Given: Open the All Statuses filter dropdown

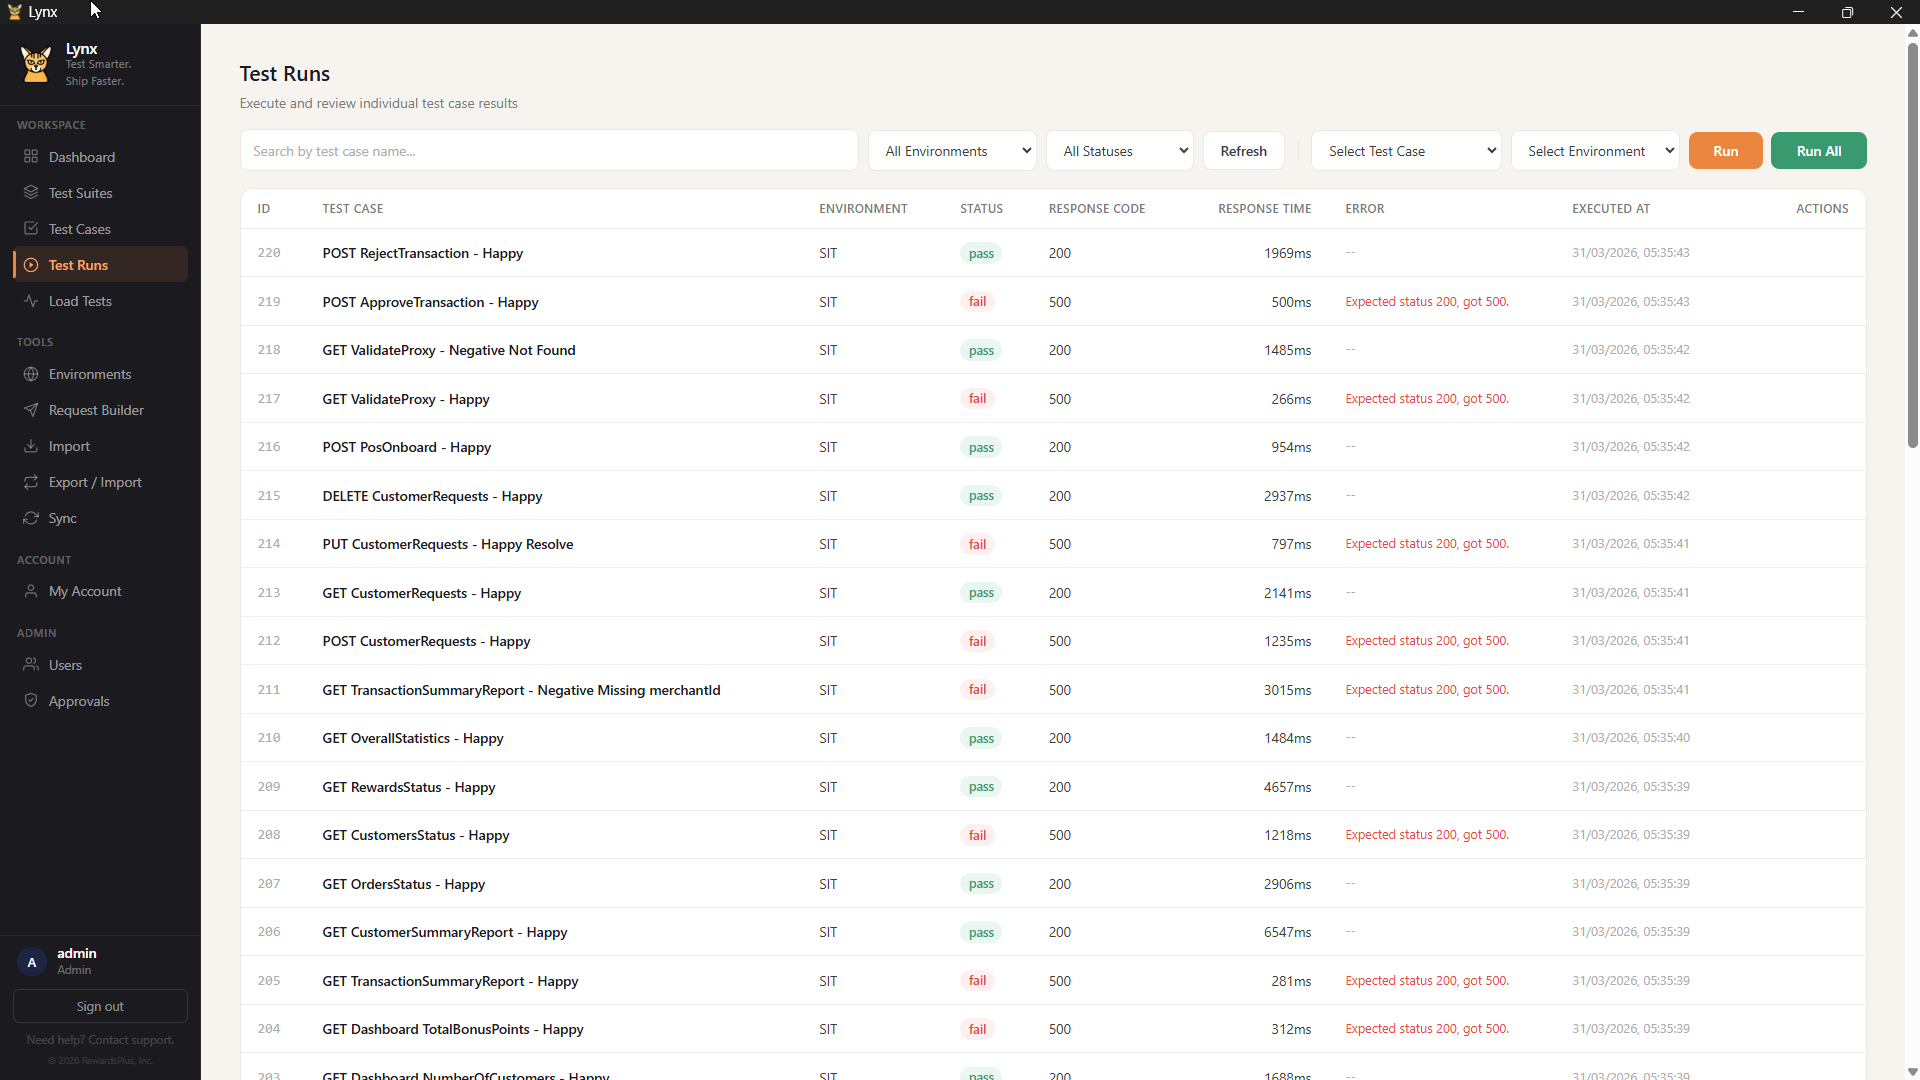Looking at the screenshot, I should [x=1119, y=151].
